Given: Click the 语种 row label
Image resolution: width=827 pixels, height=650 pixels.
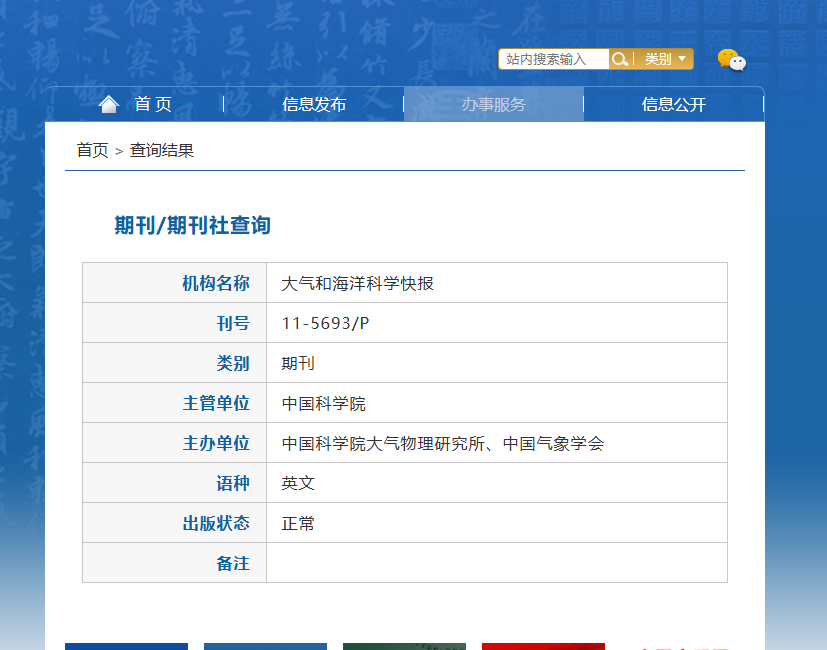Looking at the screenshot, I should (x=233, y=483).
